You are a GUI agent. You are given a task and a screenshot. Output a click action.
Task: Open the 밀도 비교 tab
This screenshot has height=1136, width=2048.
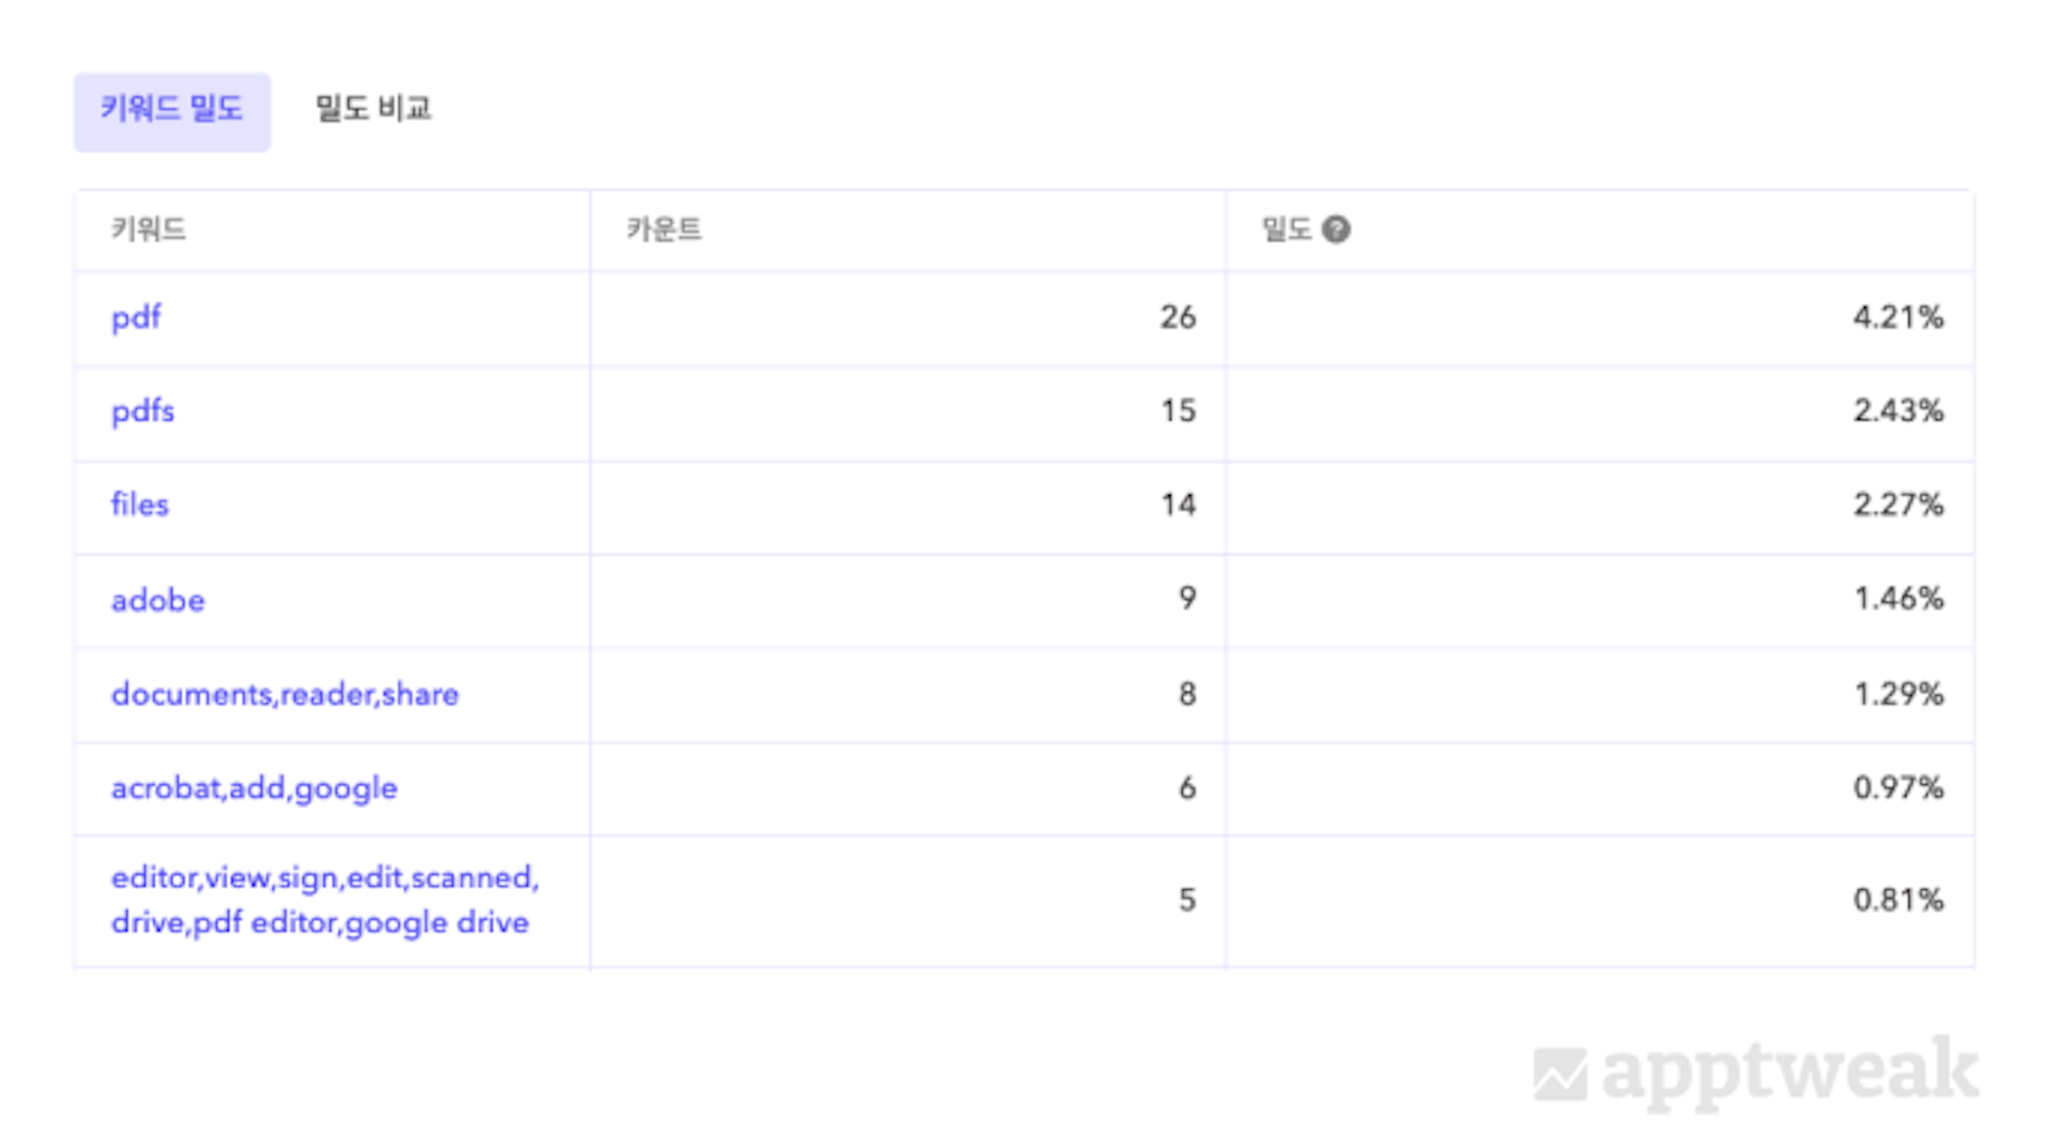pos(373,110)
